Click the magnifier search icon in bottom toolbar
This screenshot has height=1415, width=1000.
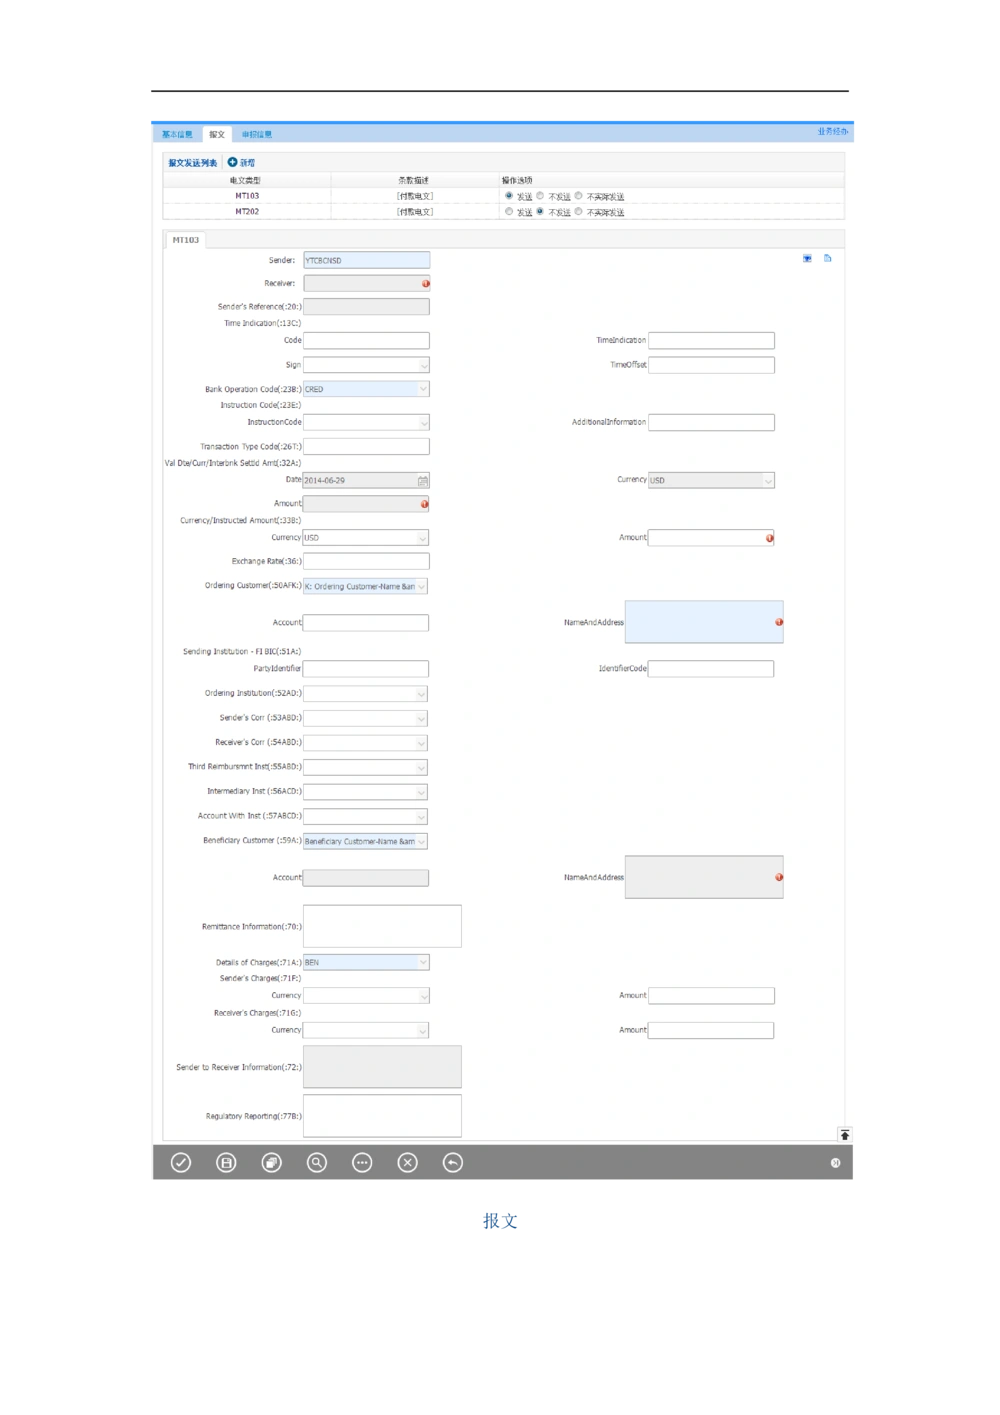coord(317,1162)
